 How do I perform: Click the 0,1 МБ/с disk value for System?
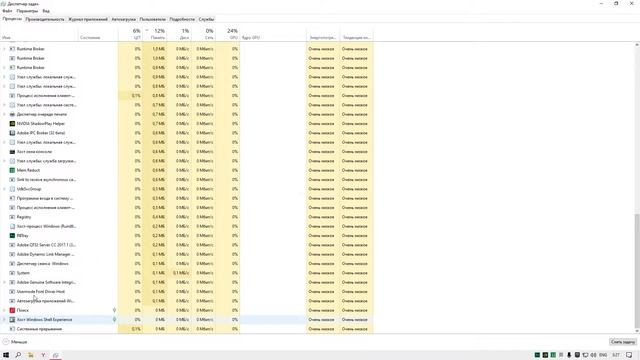coord(181,273)
